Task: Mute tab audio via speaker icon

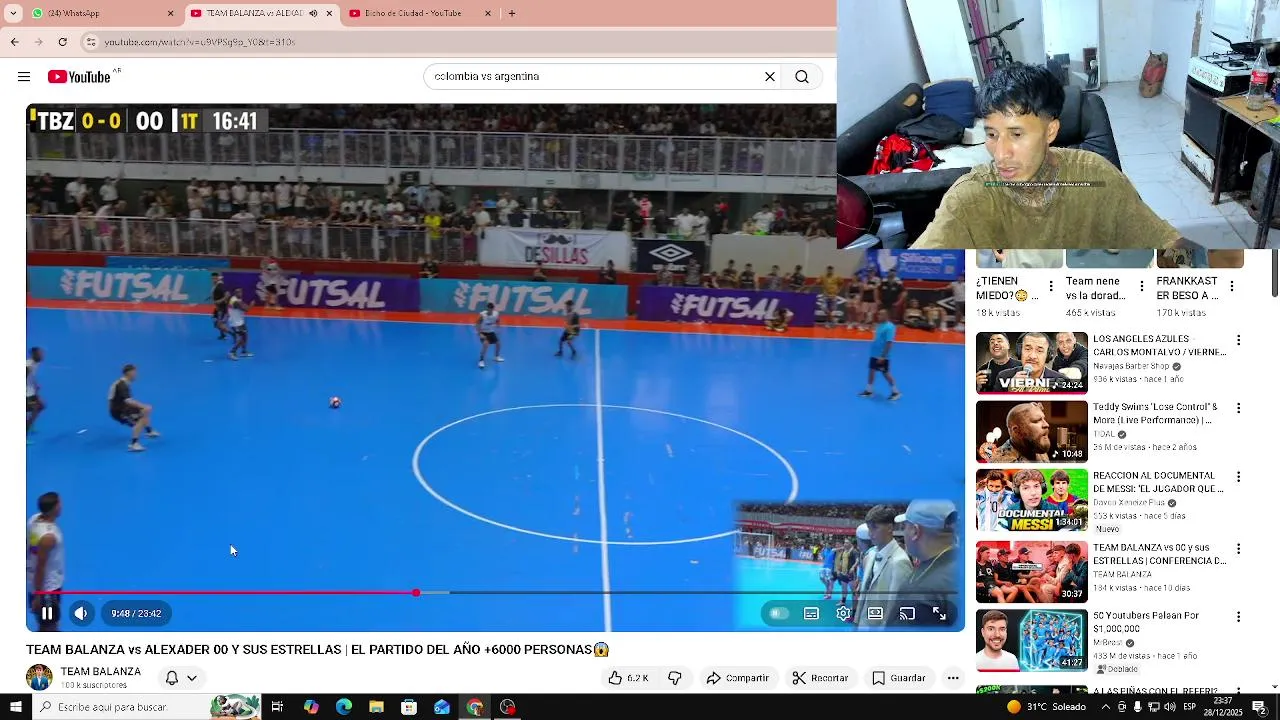Action: 313,13
